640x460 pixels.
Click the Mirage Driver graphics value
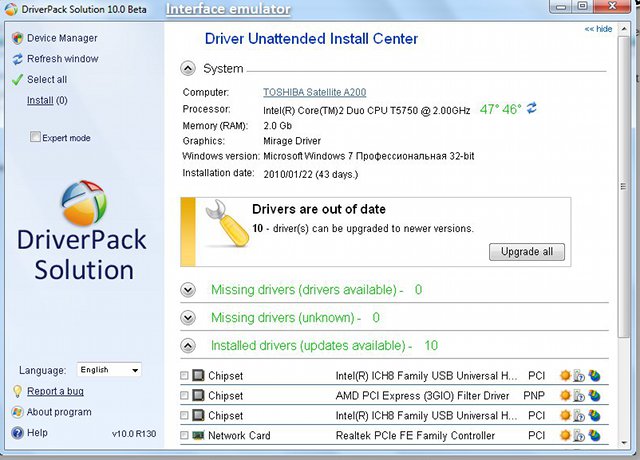point(292,141)
